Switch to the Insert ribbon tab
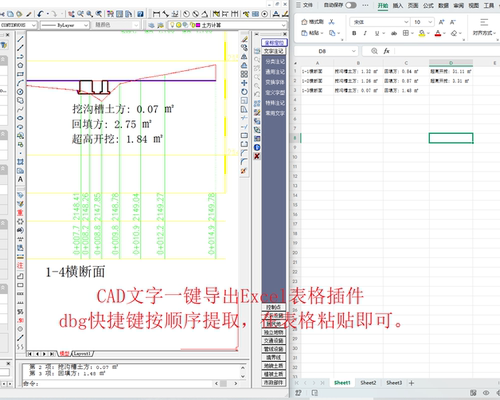The height and width of the screenshot is (400, 500). coord(398,5)
